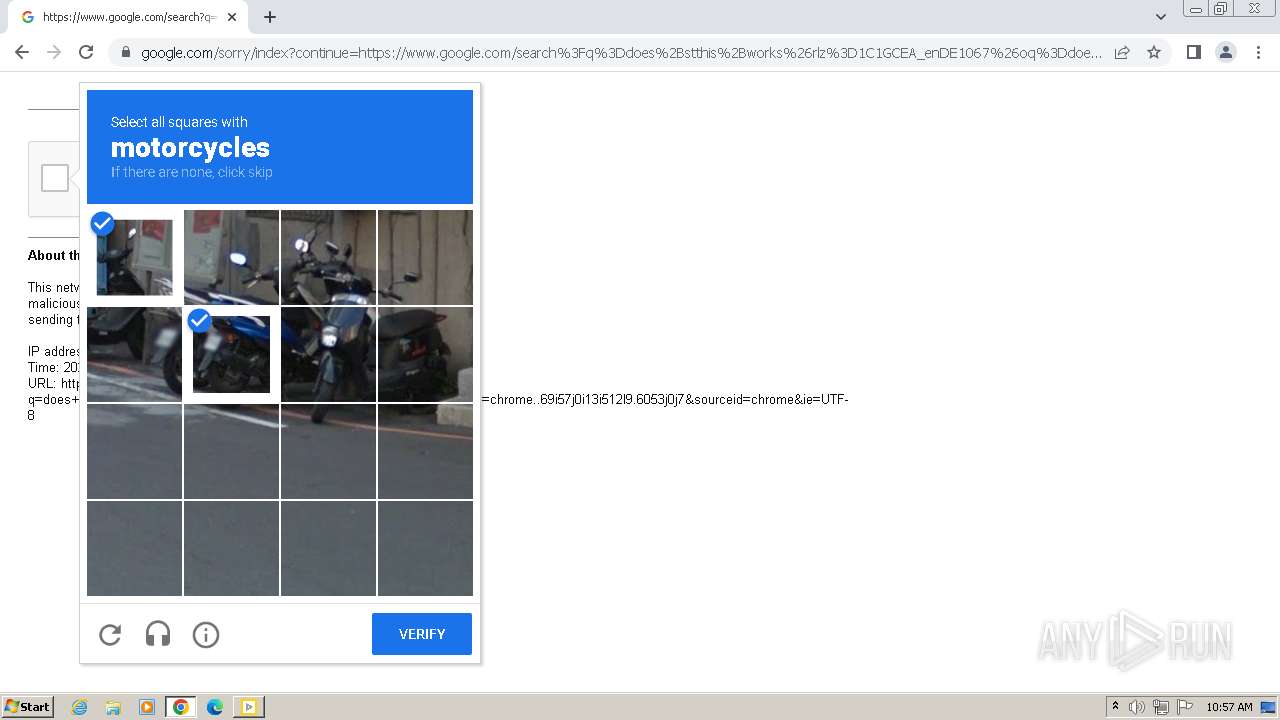Select top row second tile with blue scooter
Viewport: 1280px width, 720px height.
pos(231,257)
